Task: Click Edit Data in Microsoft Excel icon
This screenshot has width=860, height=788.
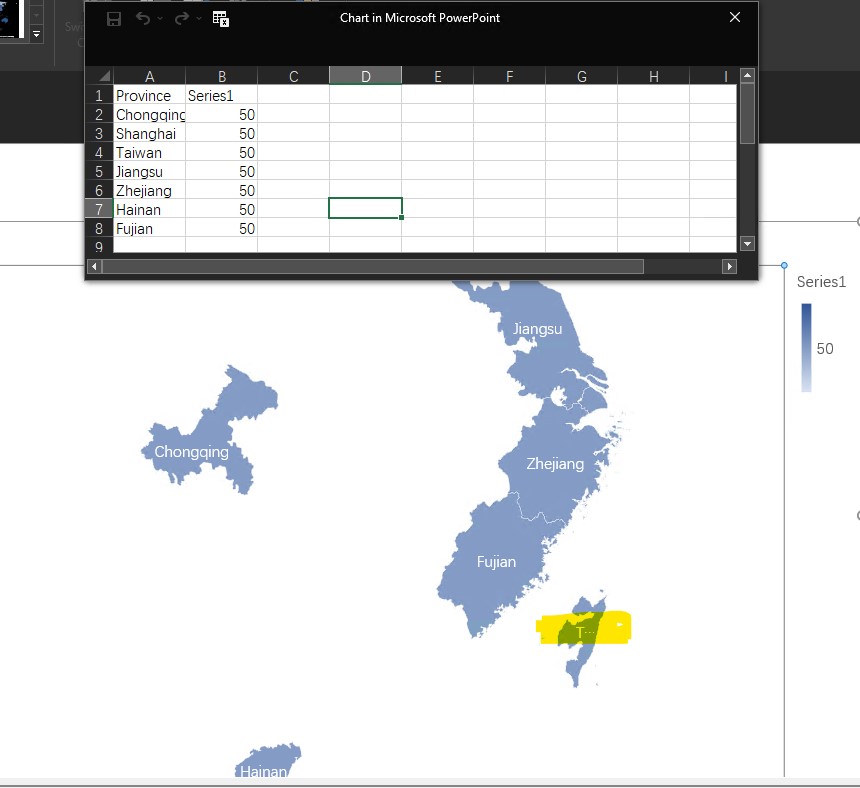Action: (x=220, y=19)
